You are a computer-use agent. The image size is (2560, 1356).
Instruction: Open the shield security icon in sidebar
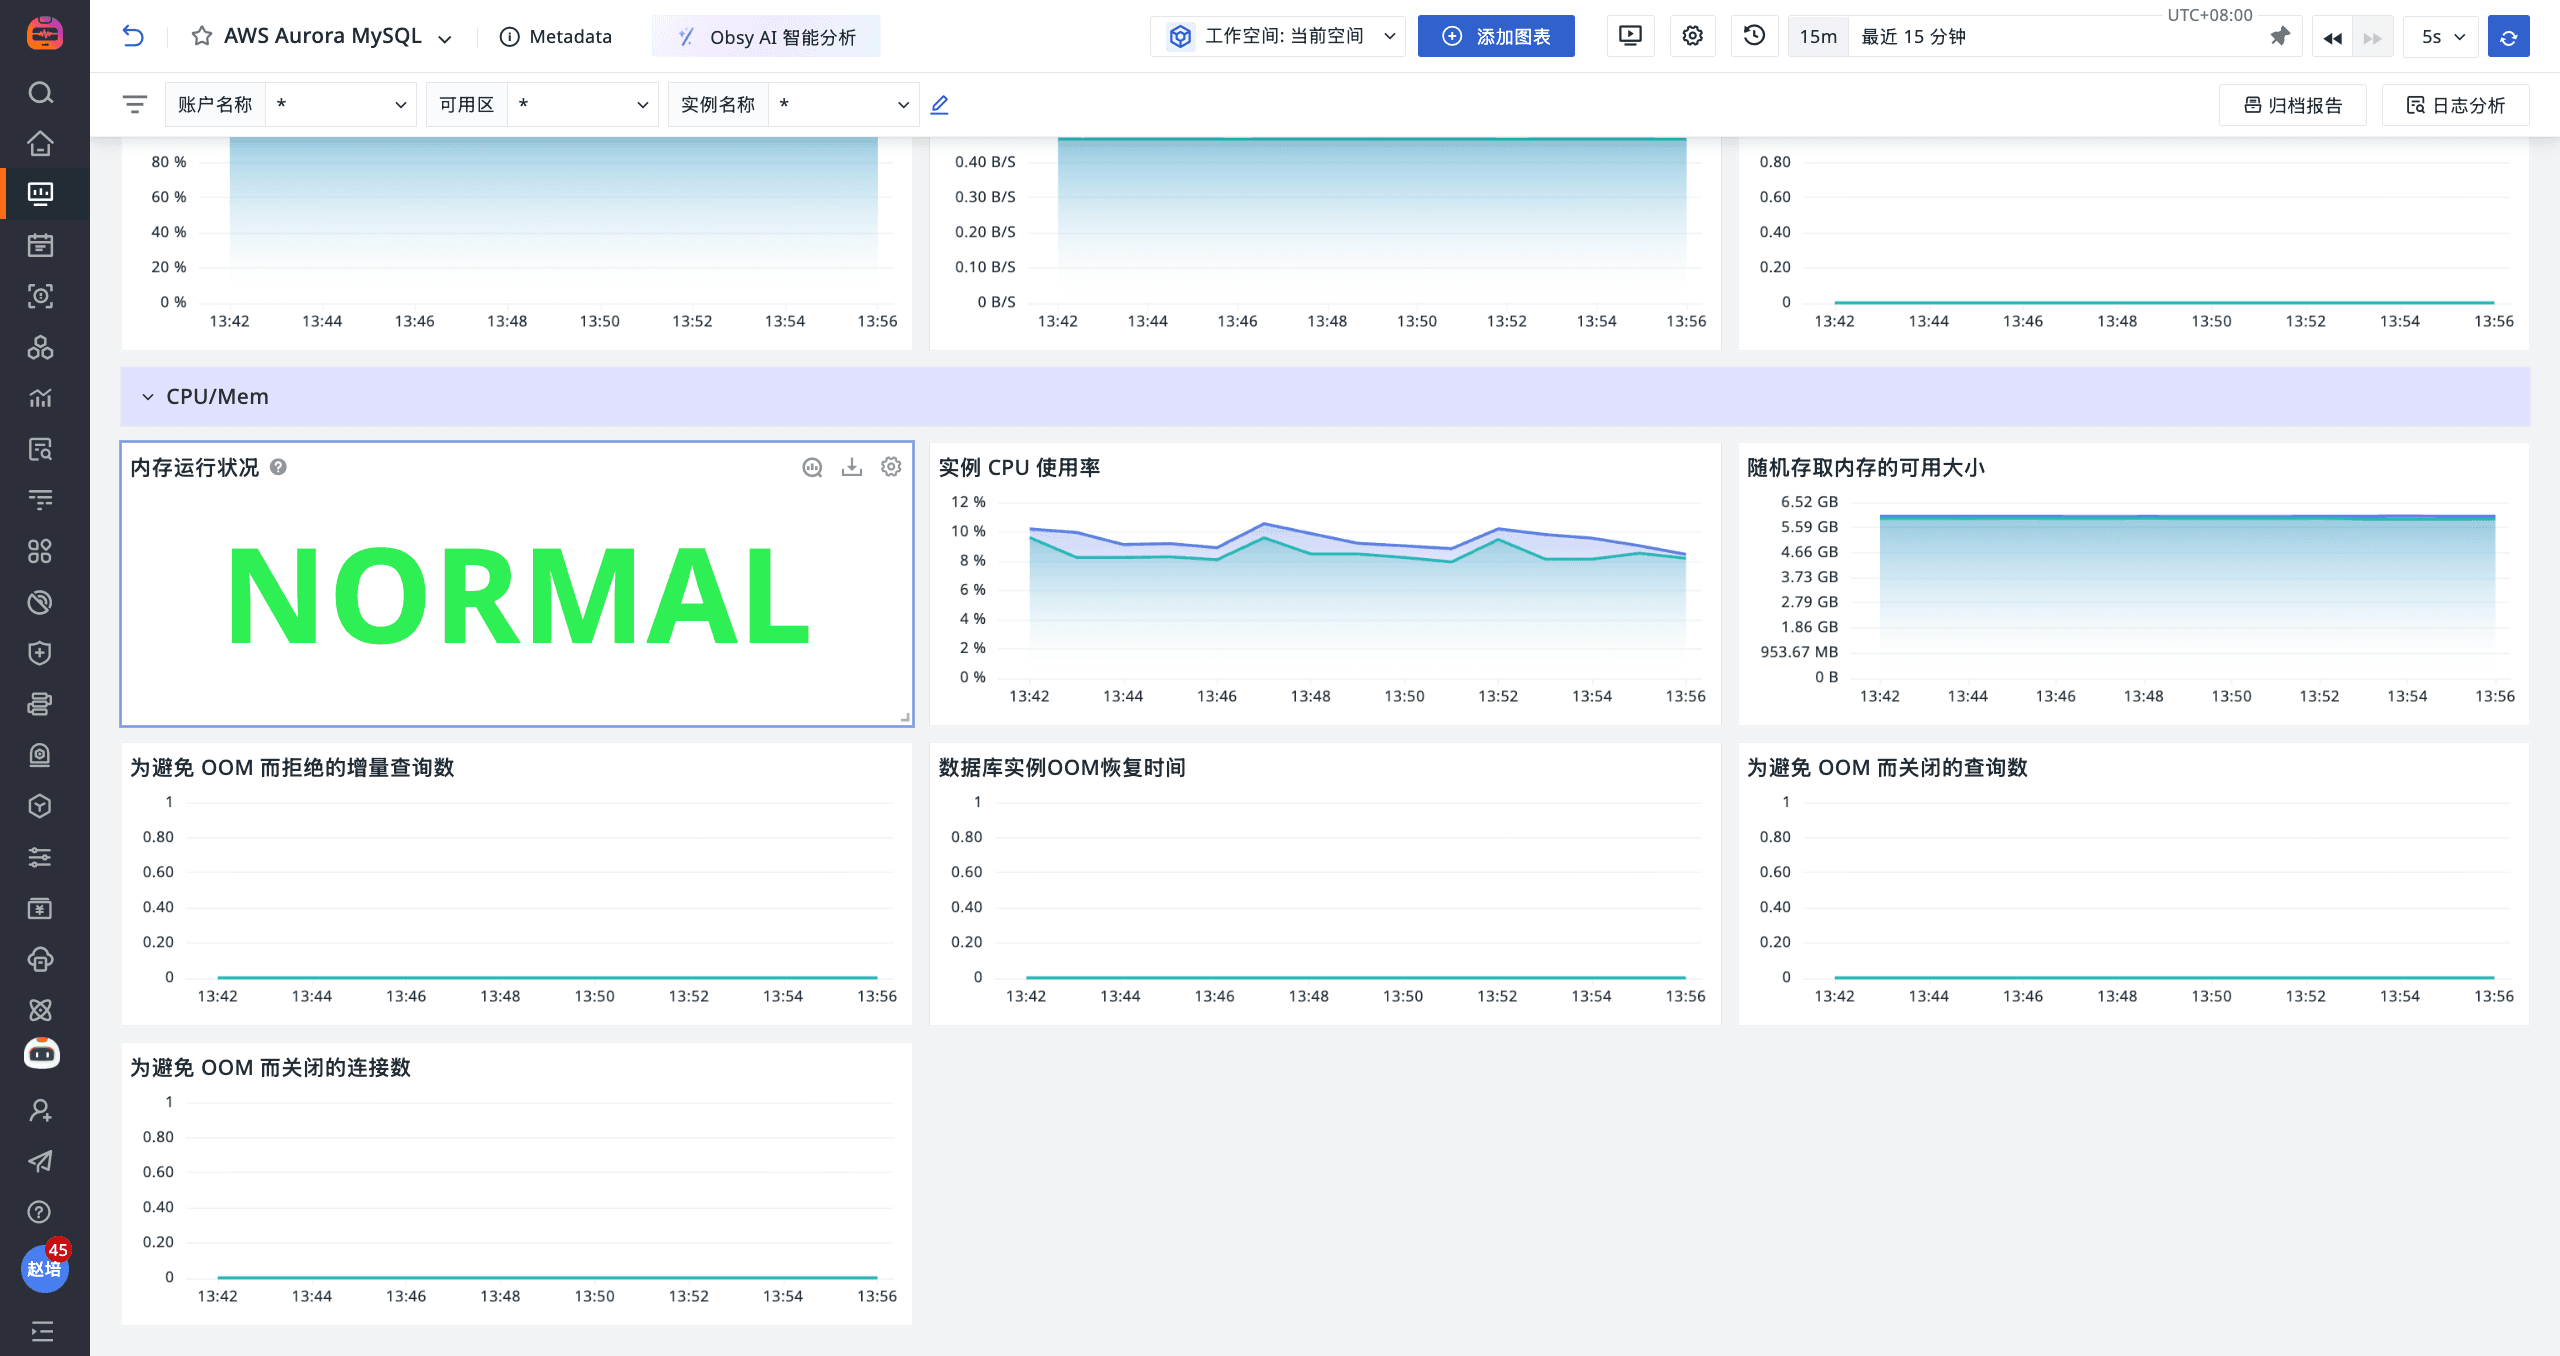point(40,653)
